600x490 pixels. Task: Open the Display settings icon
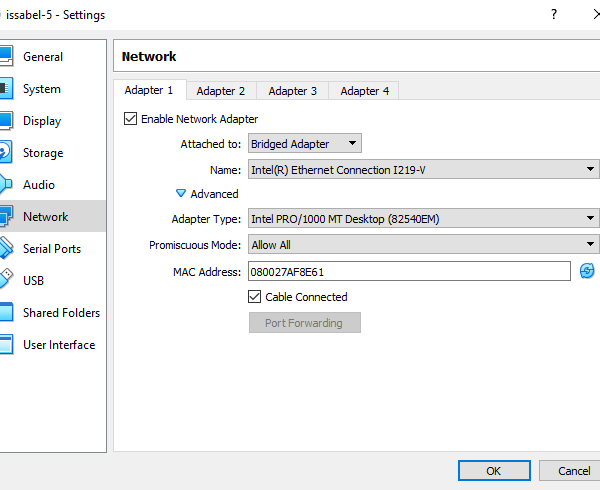5,121
